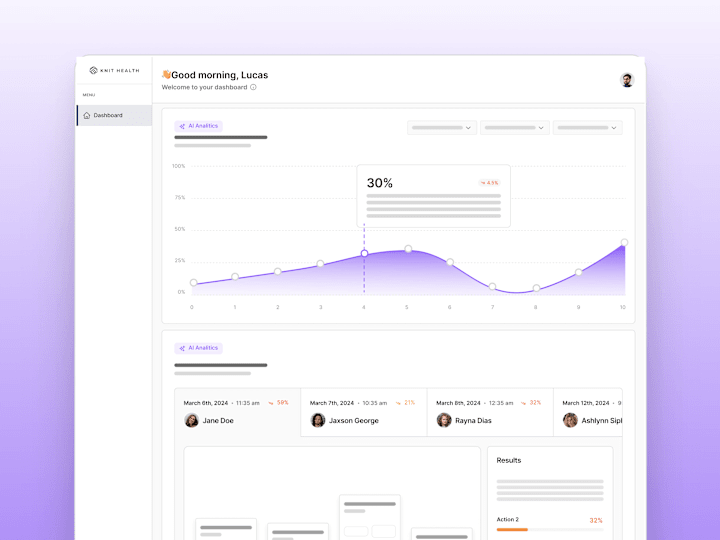Click the March 8th, 2024 date text
720x540 pixels.
click(458, 403)
